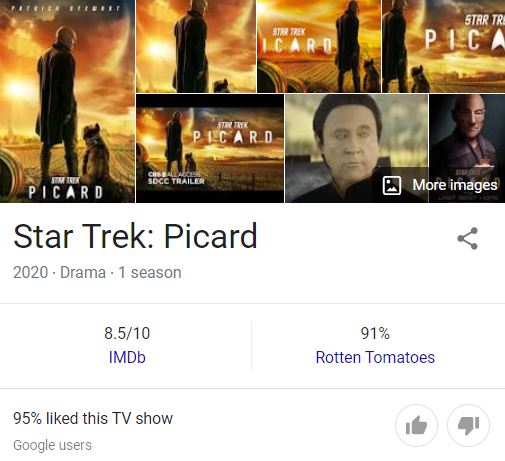Click the thumbs up button
The width and height of the screenshot is (505, 461).
pyautogui.click(x=416, y=425)
